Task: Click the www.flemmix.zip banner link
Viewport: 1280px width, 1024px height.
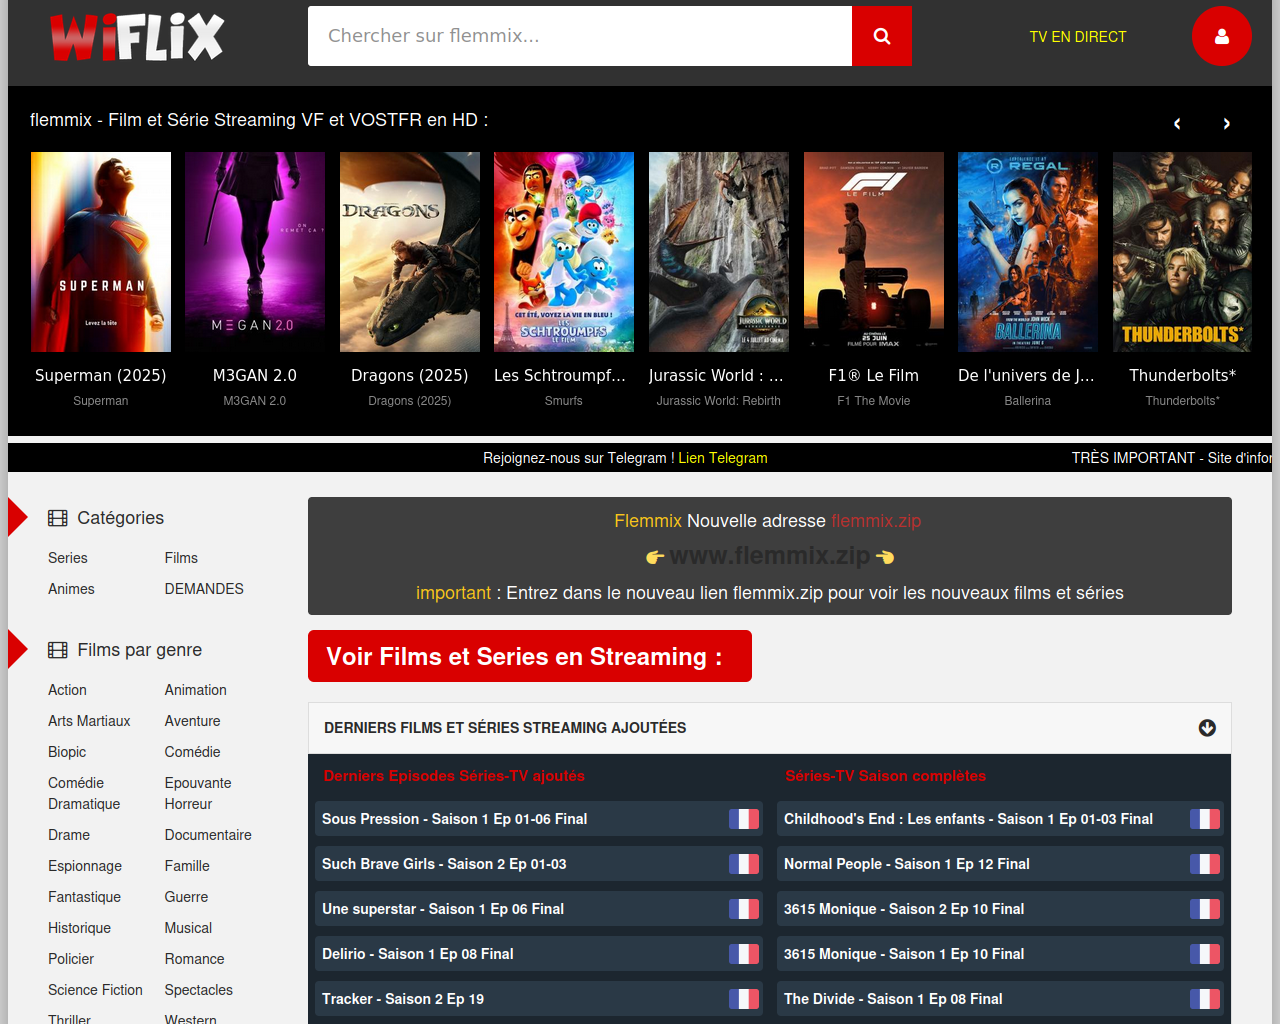Action: tap(770, 555)
